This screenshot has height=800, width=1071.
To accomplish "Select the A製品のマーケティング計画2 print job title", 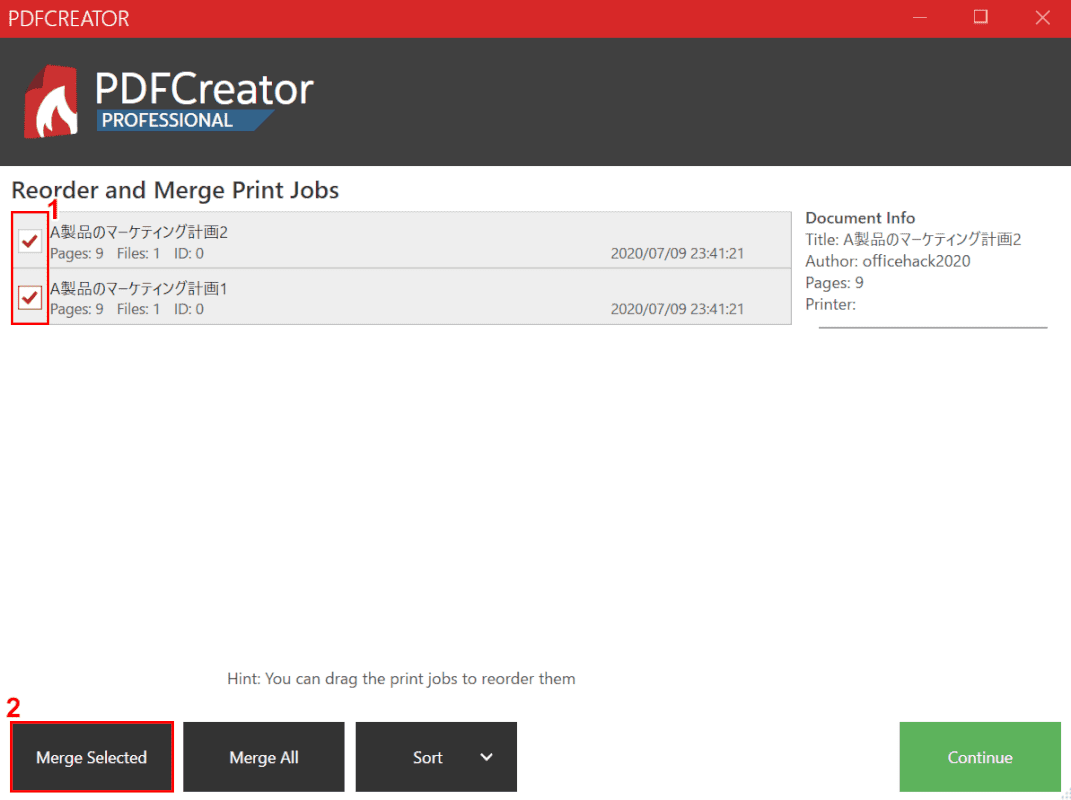I will click(139, 232).
